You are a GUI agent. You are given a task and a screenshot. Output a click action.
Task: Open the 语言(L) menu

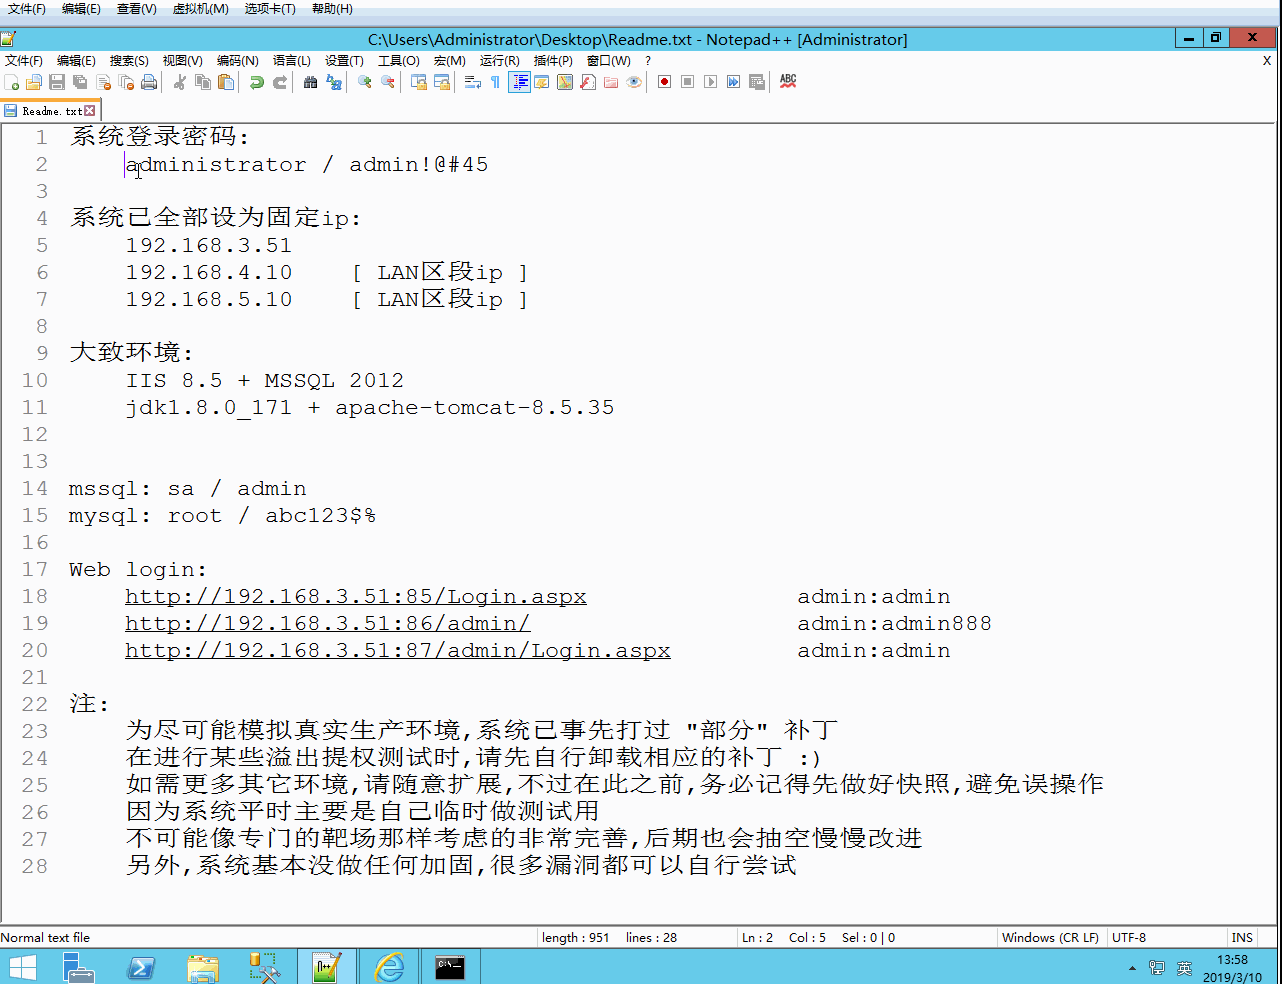(292, 61)
